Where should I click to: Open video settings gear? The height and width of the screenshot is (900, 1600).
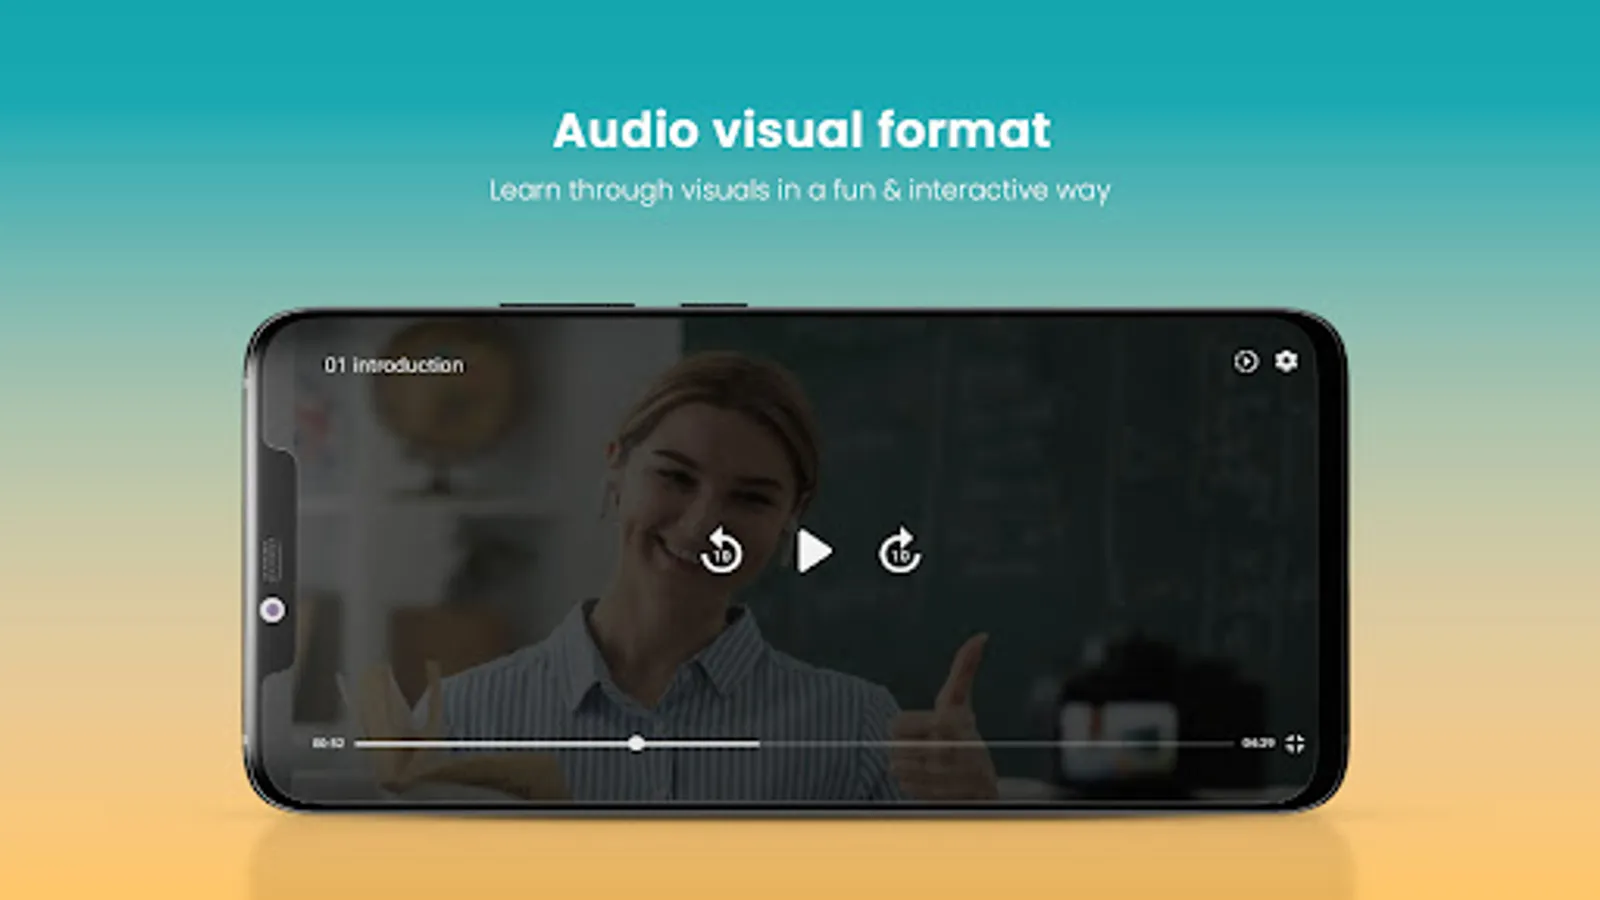click(x=1286, y=360)
